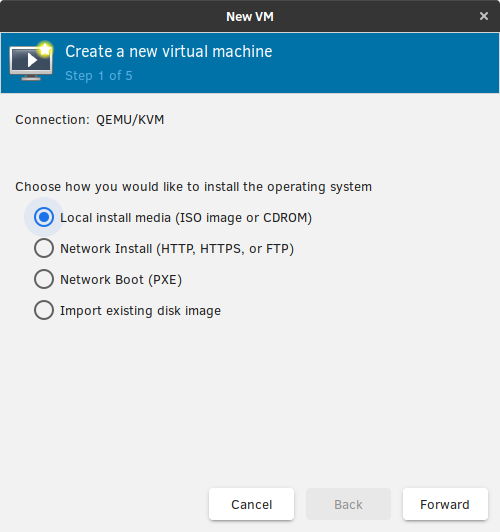Click the greyed-out Back button
The height and width of the screenshot is (532, 500).
coord(348,504)
